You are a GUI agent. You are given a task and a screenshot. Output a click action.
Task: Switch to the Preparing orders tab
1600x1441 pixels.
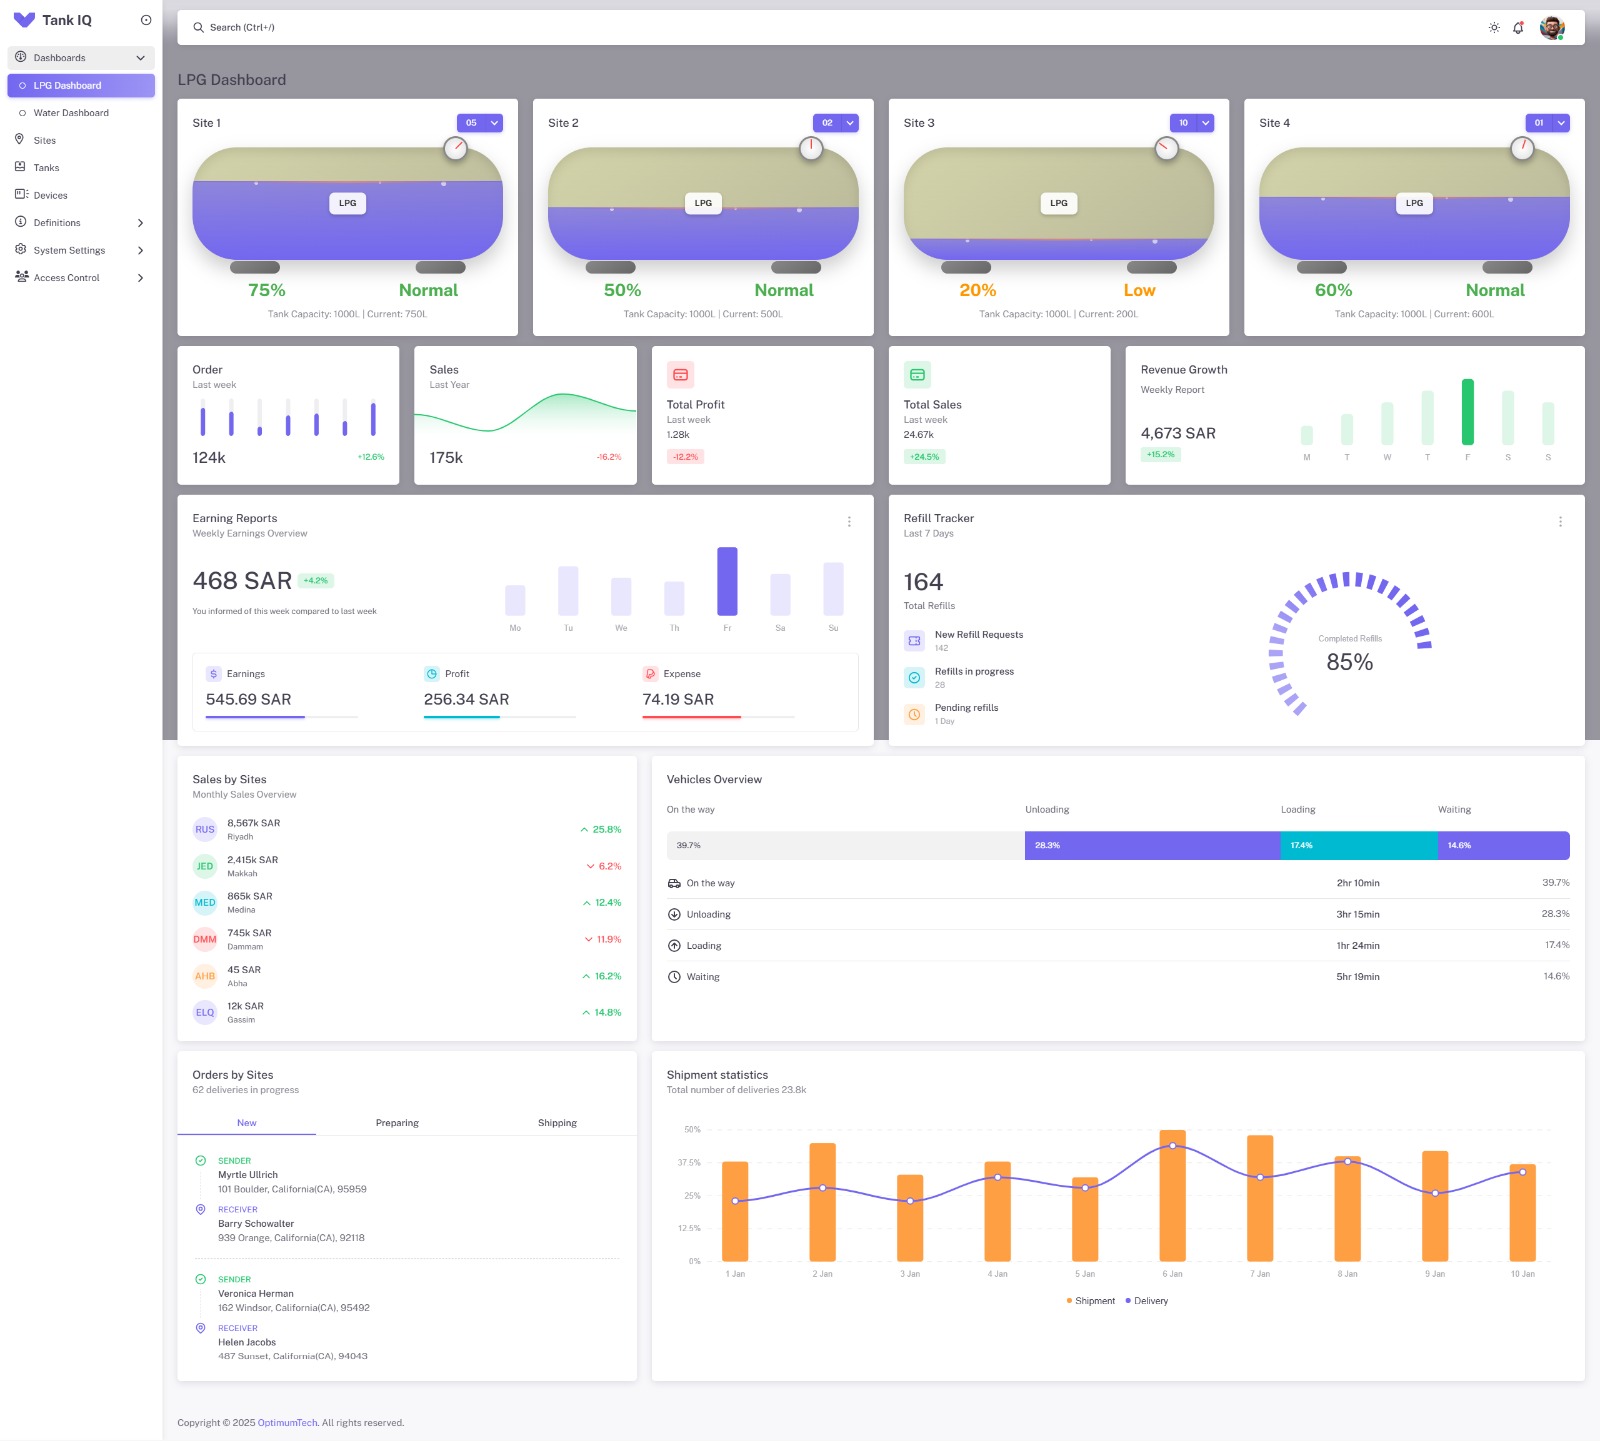397,1123
